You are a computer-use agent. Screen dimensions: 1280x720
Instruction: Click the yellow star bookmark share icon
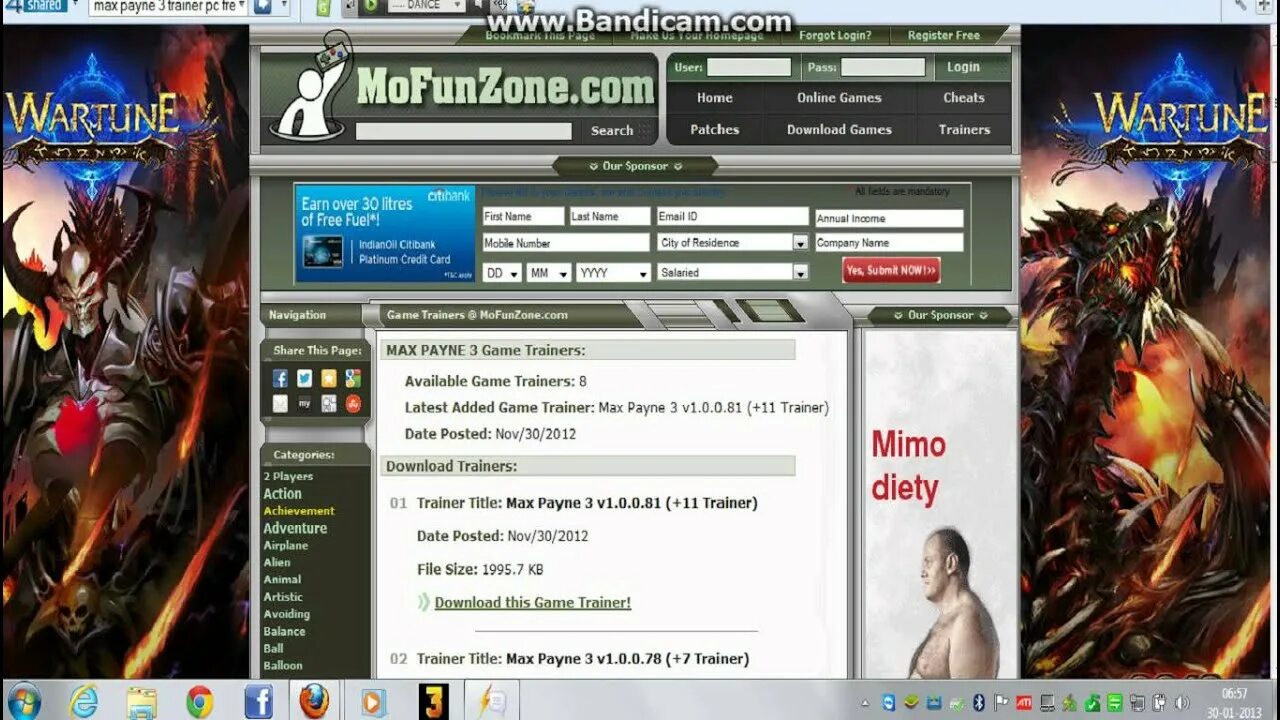(x=328, y=378)
